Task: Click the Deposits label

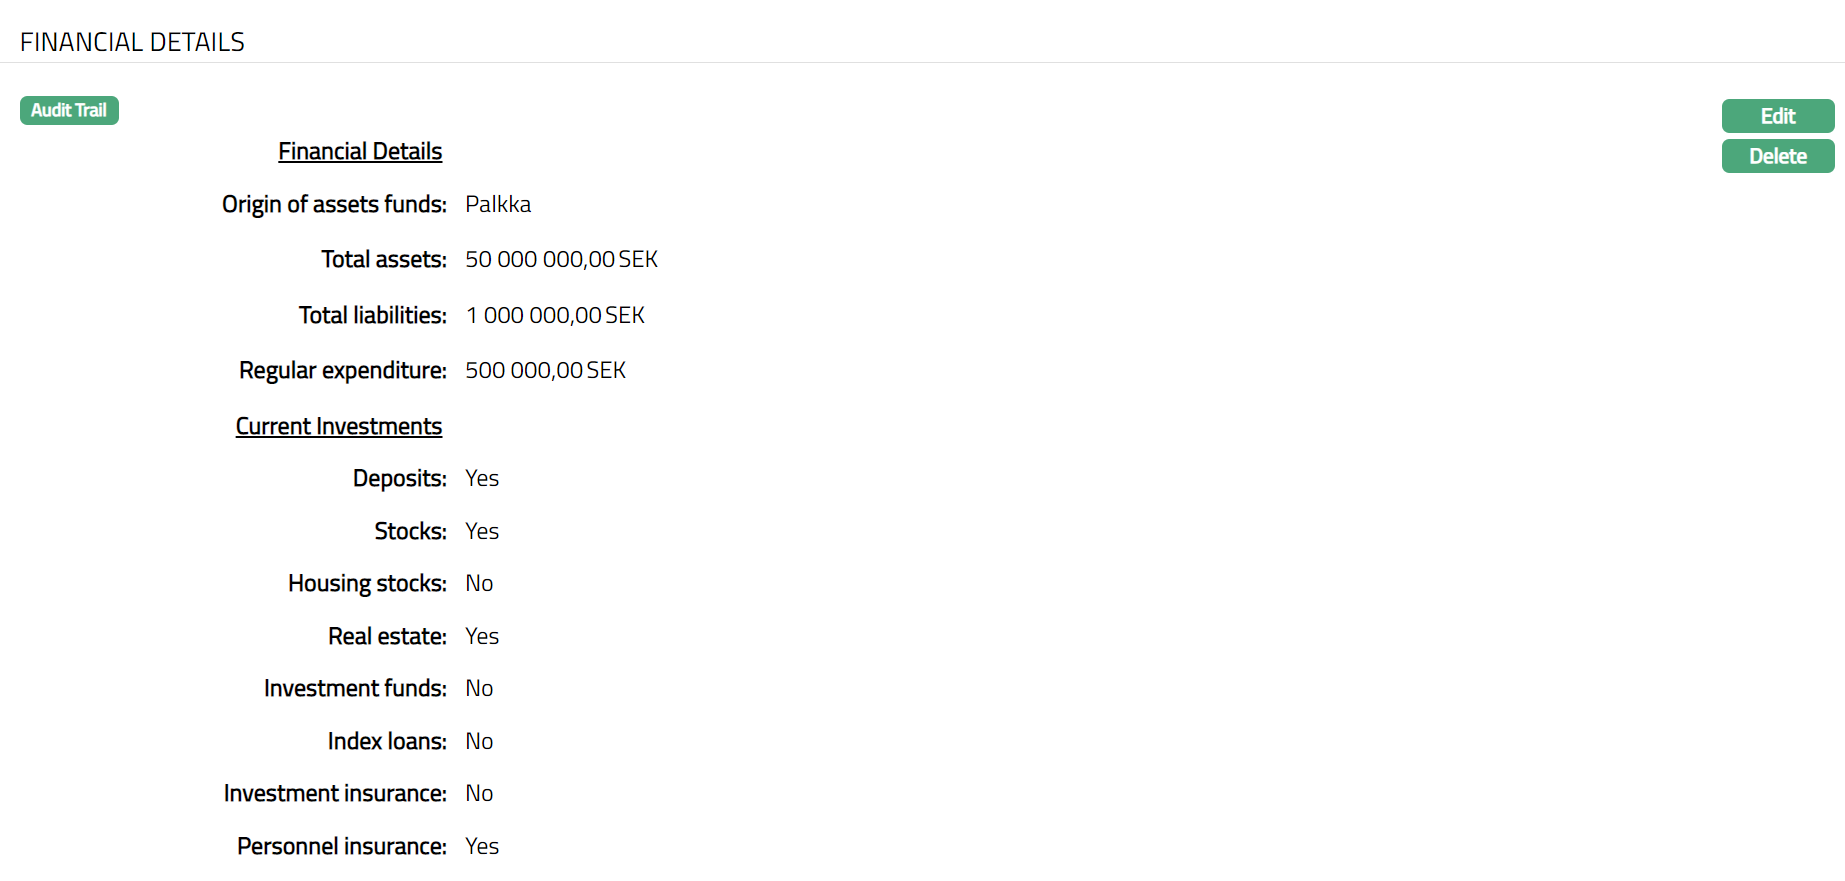Action: [399, 478]
